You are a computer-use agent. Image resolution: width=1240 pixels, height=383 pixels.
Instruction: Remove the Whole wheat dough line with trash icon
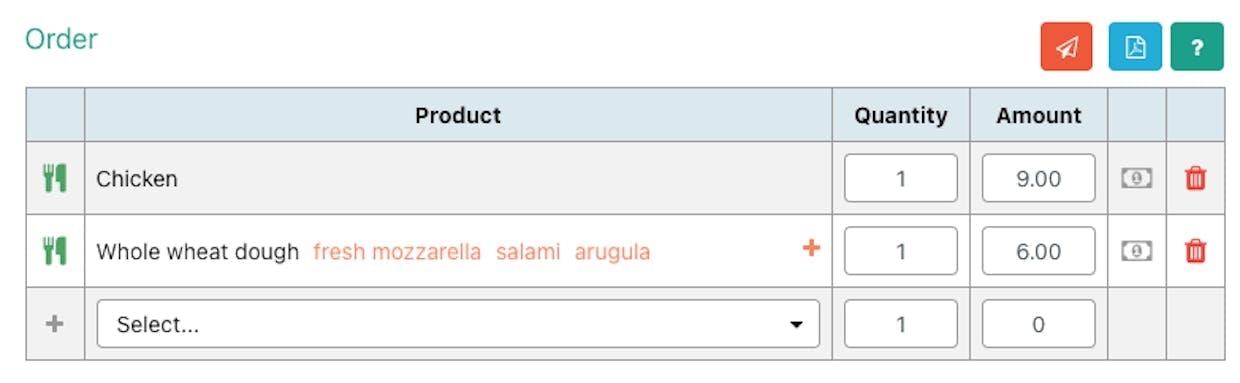(x=1195, y=252)
